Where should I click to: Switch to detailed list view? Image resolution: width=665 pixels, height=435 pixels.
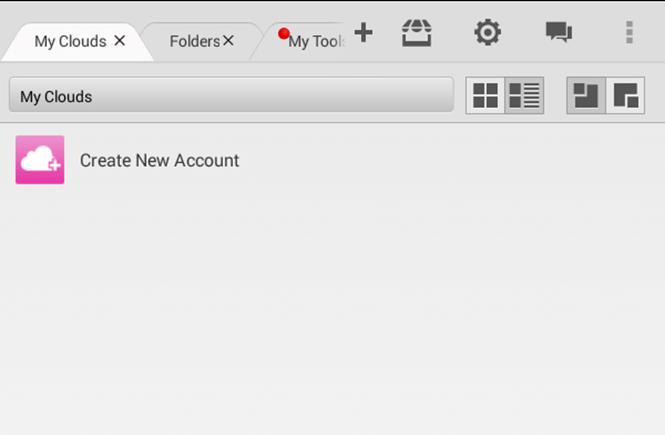pos(524,96)
